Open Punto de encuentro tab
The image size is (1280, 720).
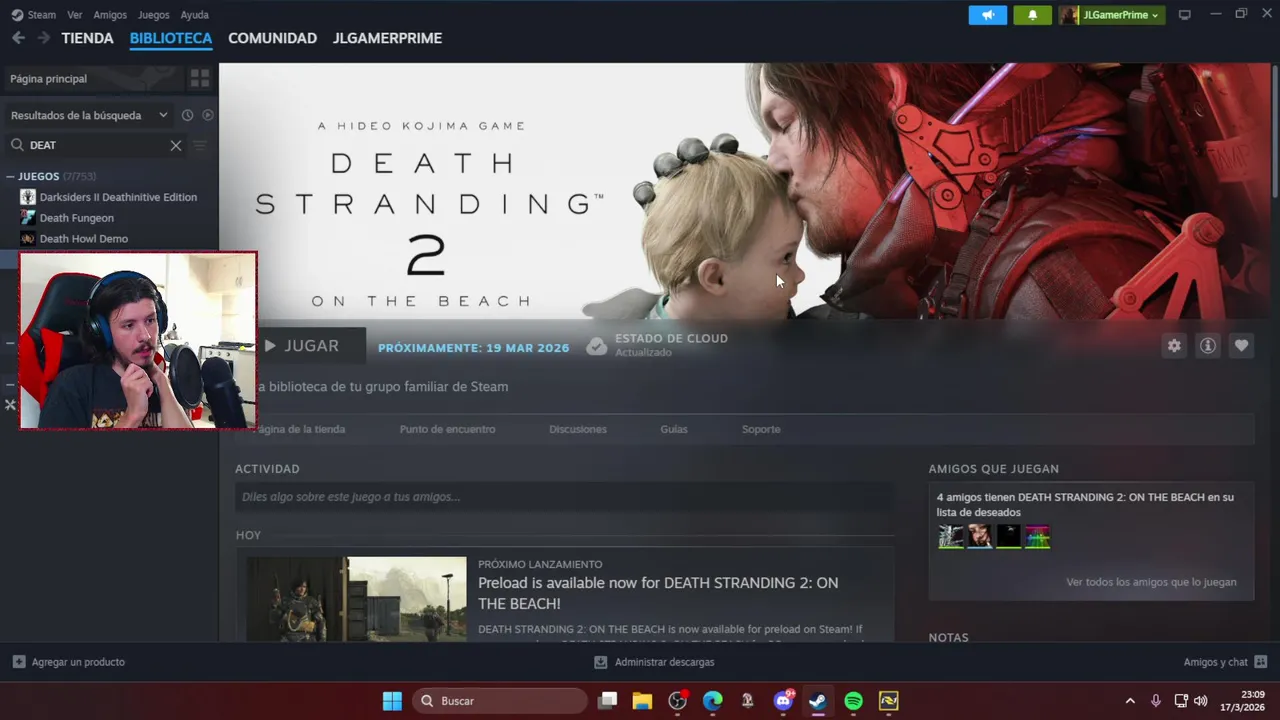tap(447, 429)
